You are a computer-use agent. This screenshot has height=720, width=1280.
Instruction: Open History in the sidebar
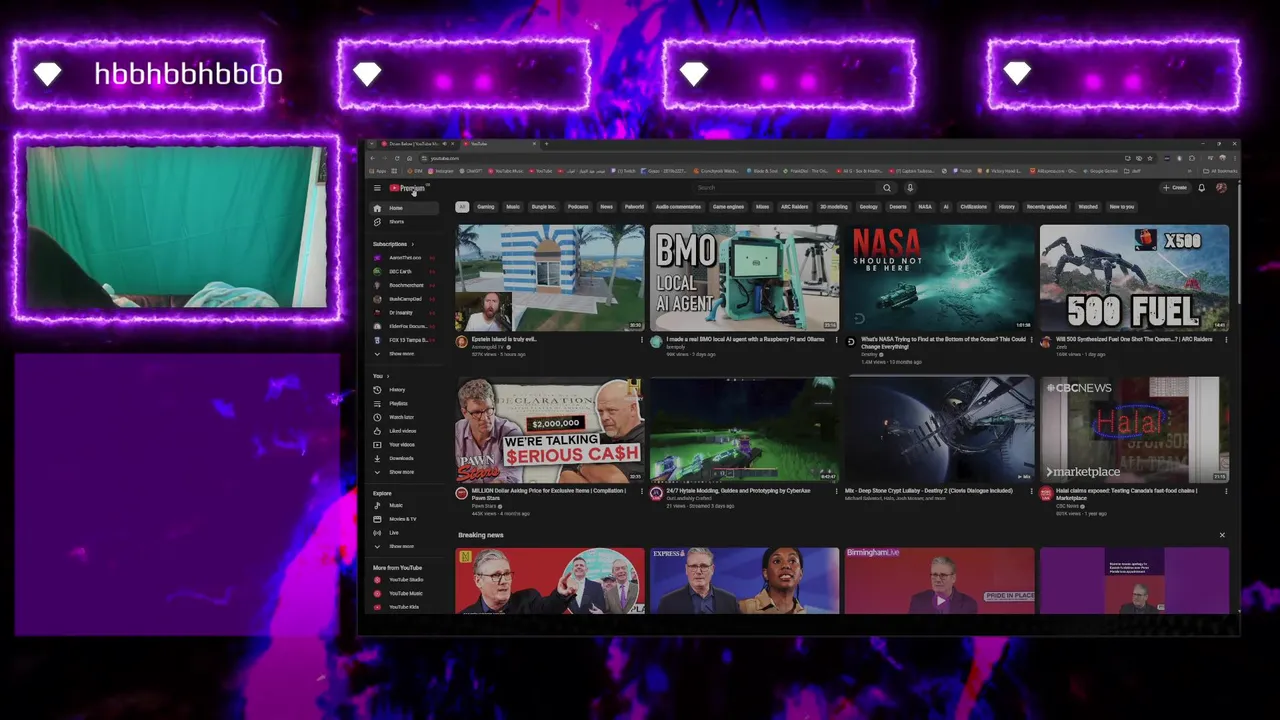404,390
